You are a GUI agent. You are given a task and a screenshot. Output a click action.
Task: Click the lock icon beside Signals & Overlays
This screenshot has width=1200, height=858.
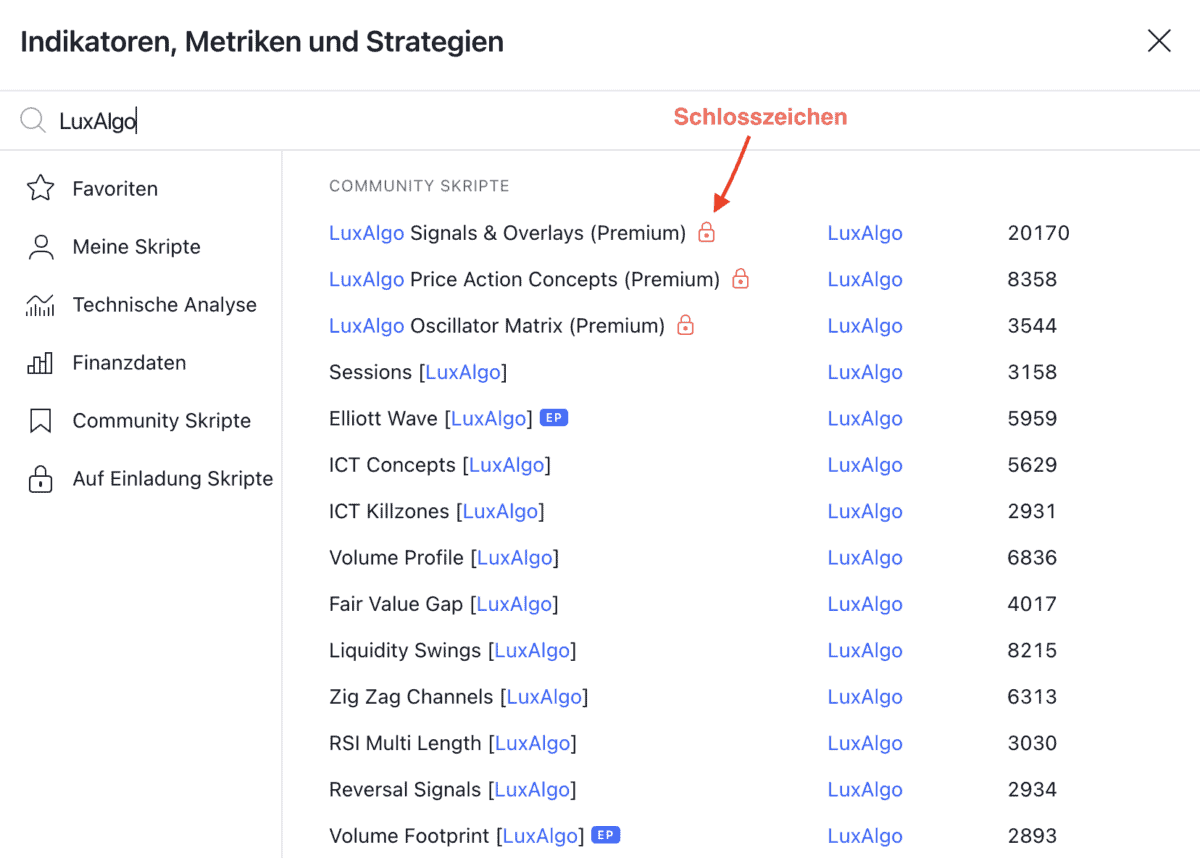706,232
